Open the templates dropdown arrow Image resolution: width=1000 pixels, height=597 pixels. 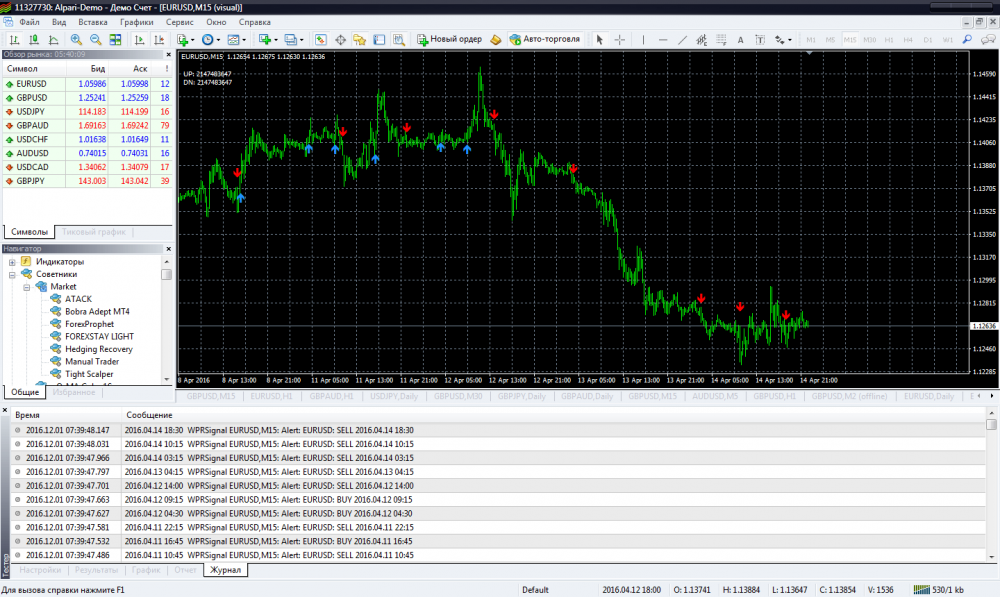[244, 40]
